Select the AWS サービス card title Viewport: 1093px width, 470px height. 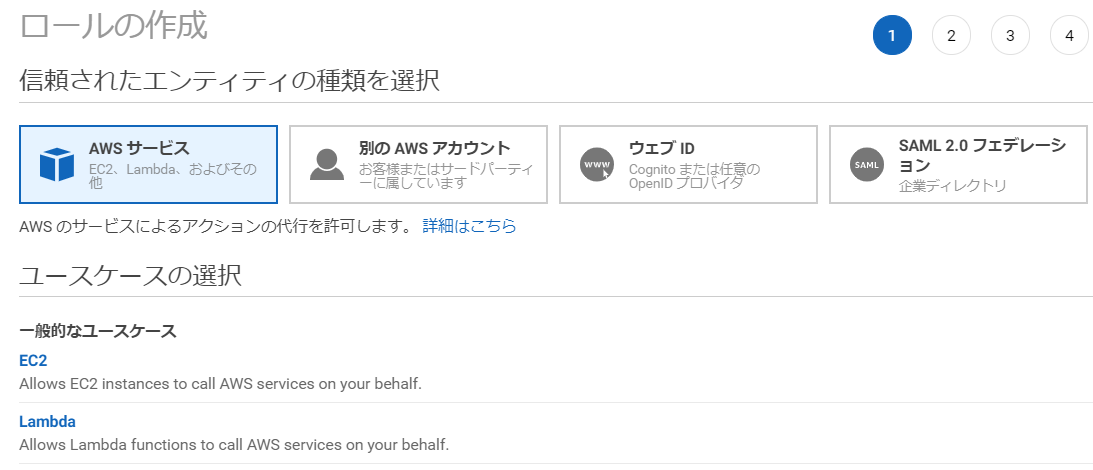pyautogui.click(x=139, y=148)
